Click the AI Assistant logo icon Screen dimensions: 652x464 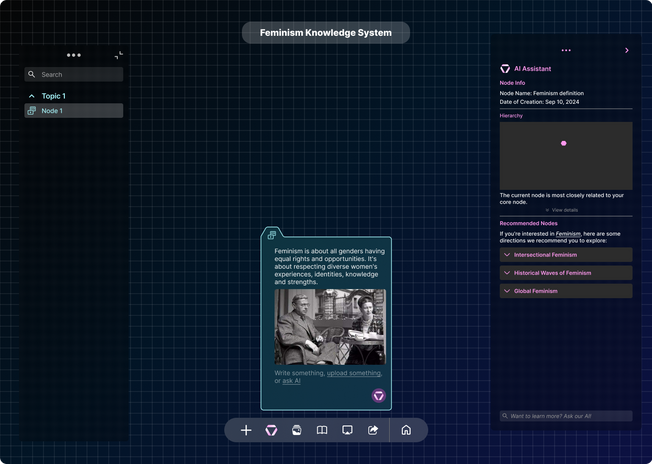[505, 69]
